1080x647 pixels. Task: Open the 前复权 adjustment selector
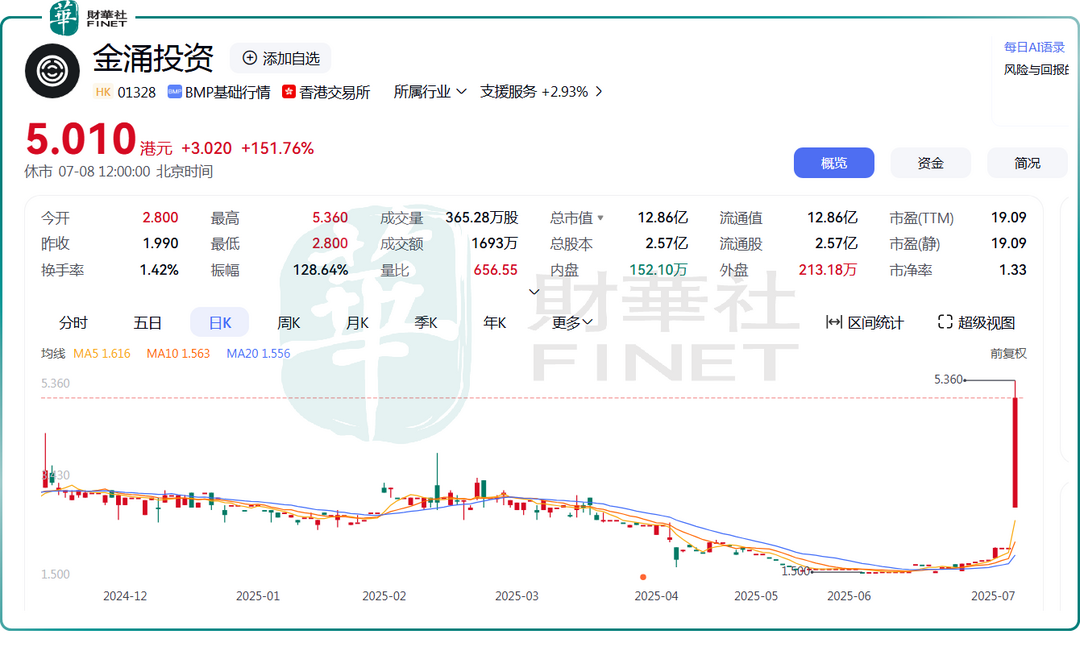tap(1008, 353)
